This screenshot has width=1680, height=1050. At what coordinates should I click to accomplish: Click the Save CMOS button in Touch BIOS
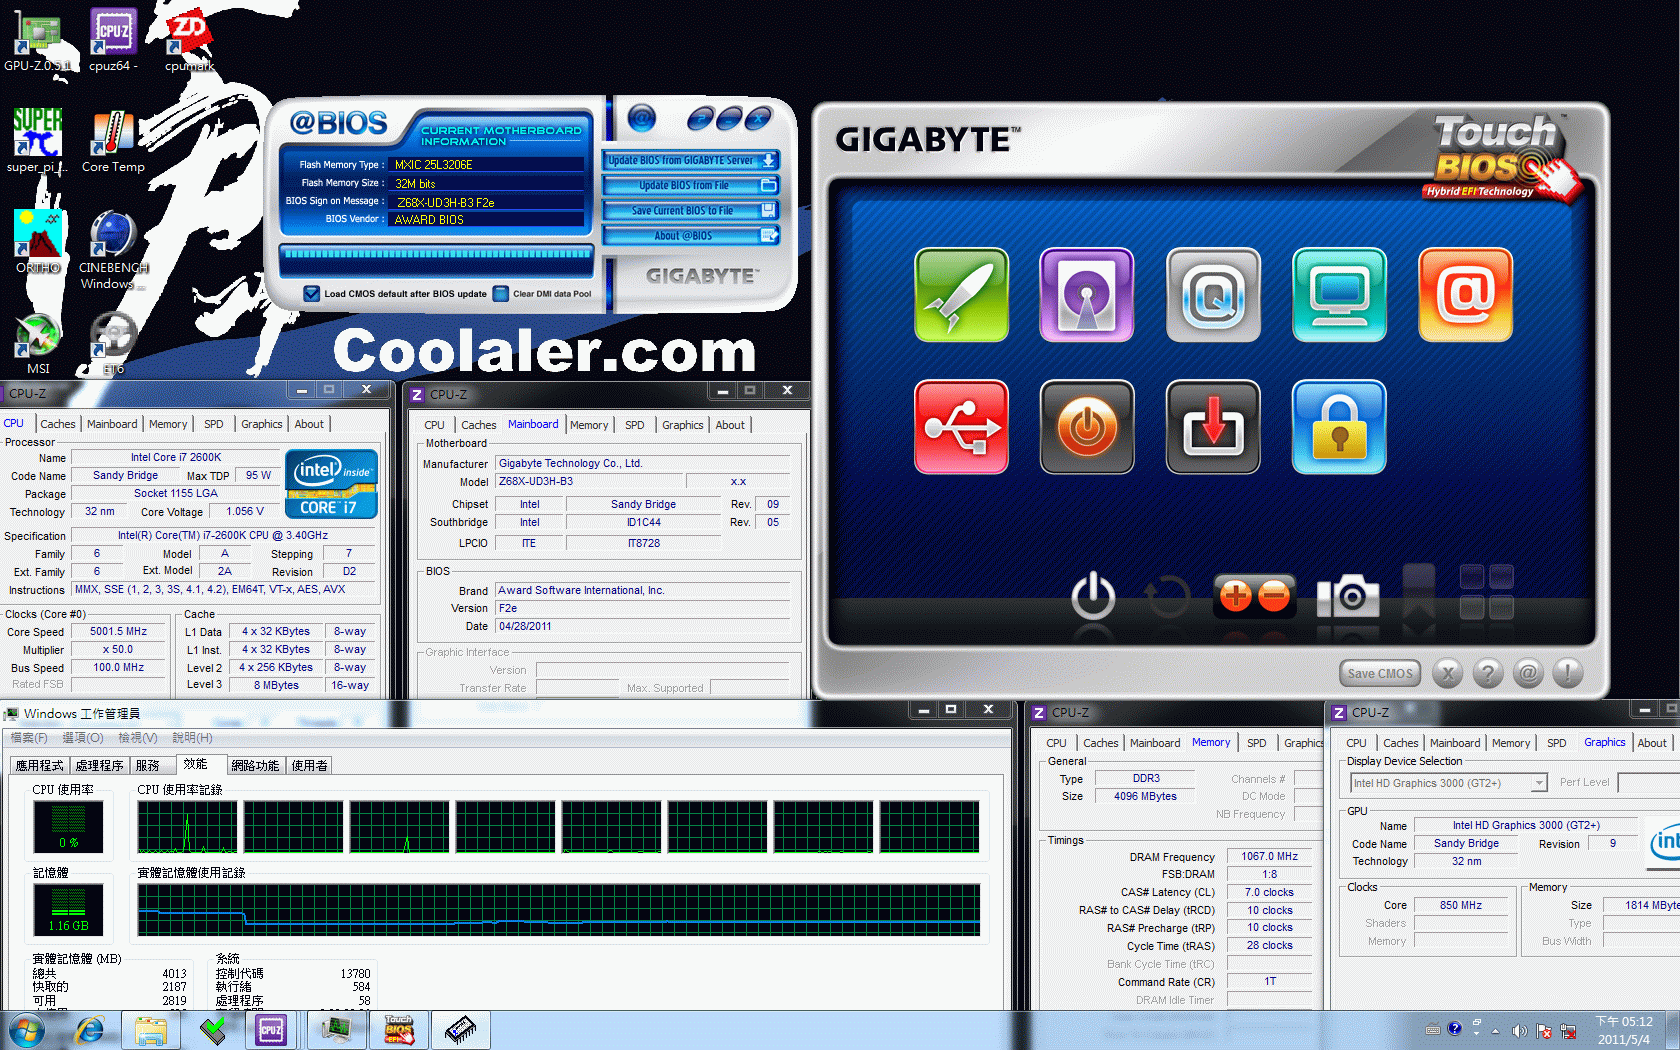pyautogui.click(x=1380, y=674)
